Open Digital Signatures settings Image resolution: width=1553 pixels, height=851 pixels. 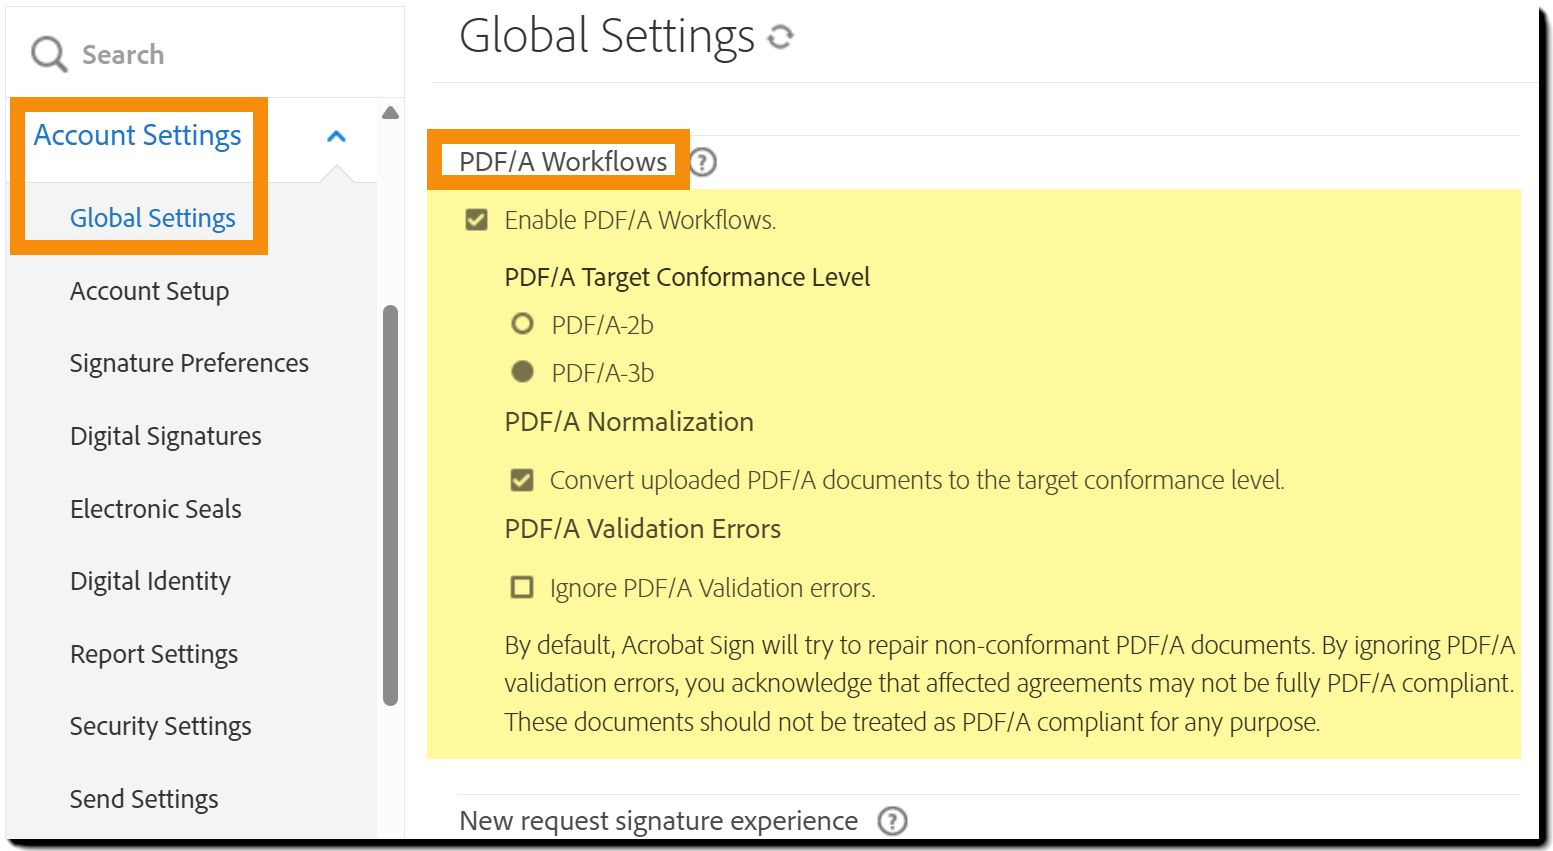click(x=165, y=436)
